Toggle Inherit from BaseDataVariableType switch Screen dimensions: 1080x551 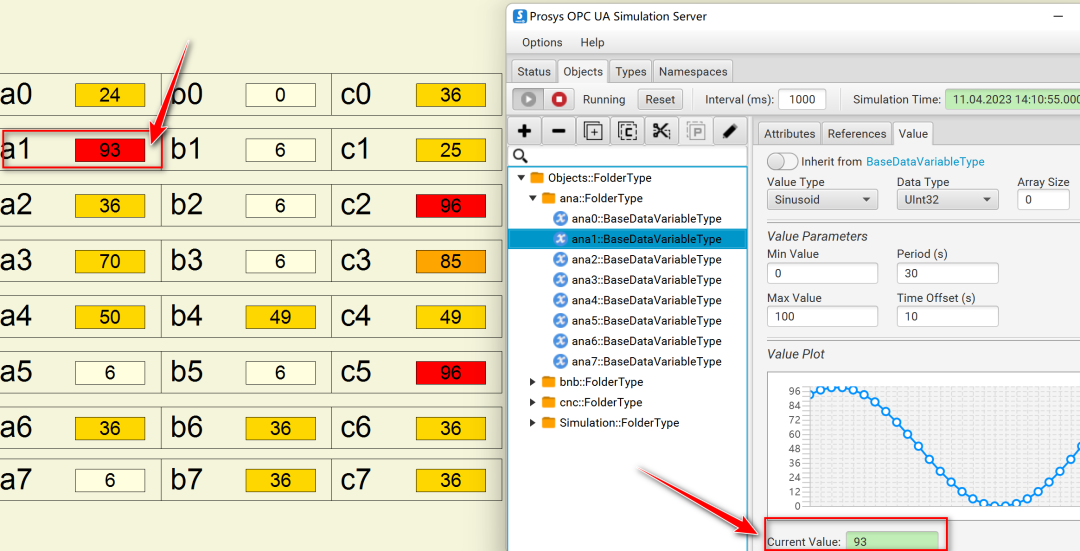coord(782,161)
